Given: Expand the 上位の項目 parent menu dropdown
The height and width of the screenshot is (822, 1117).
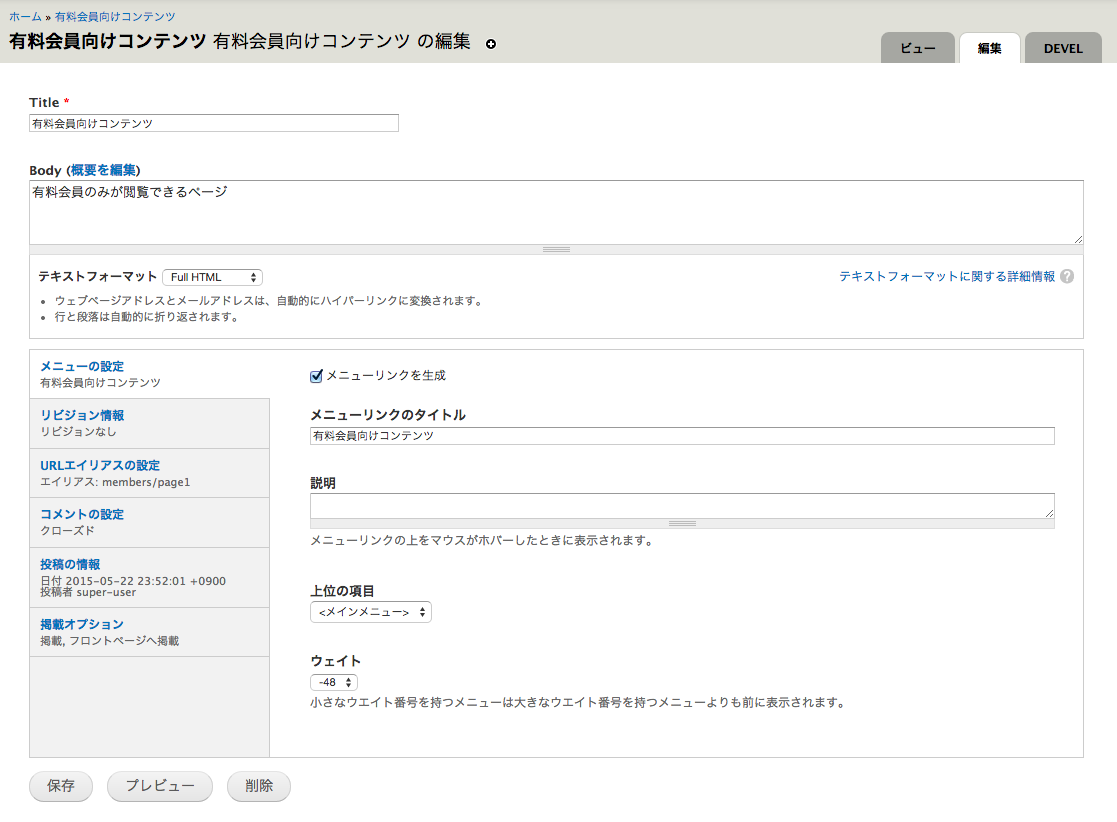Looking at the screenshot, I should click(x=371, y=612).
